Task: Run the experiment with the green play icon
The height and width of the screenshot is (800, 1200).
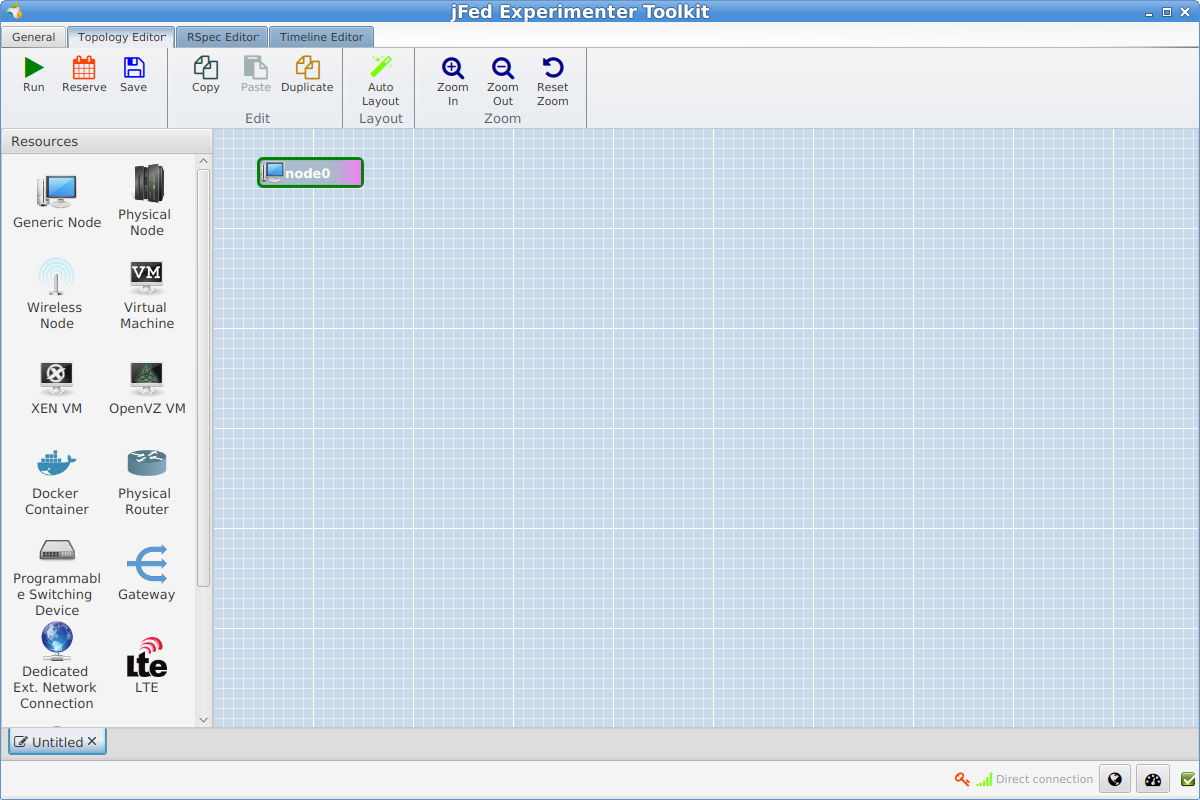Action: tap(34, 68)
